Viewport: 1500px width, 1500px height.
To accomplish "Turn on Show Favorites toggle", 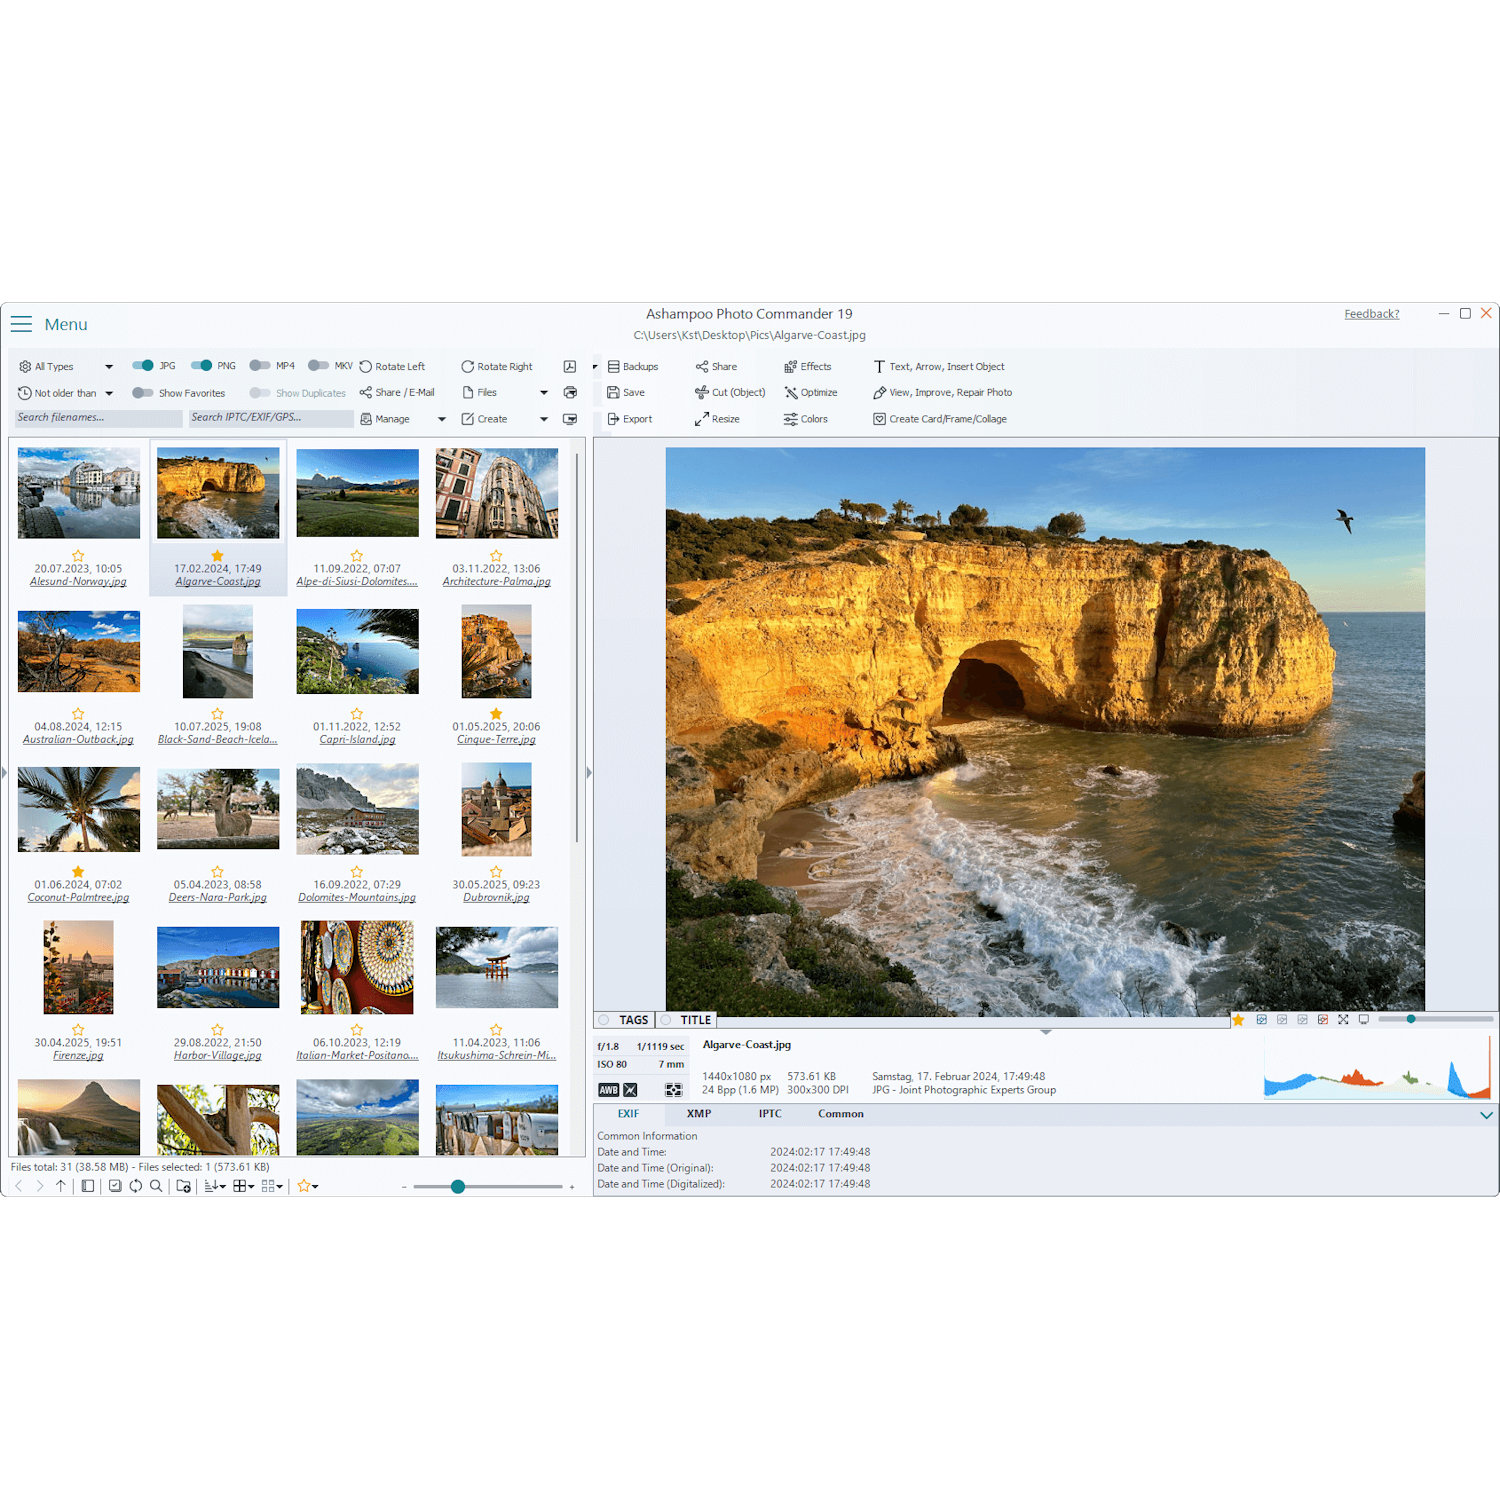I will [x=143, y=393].
